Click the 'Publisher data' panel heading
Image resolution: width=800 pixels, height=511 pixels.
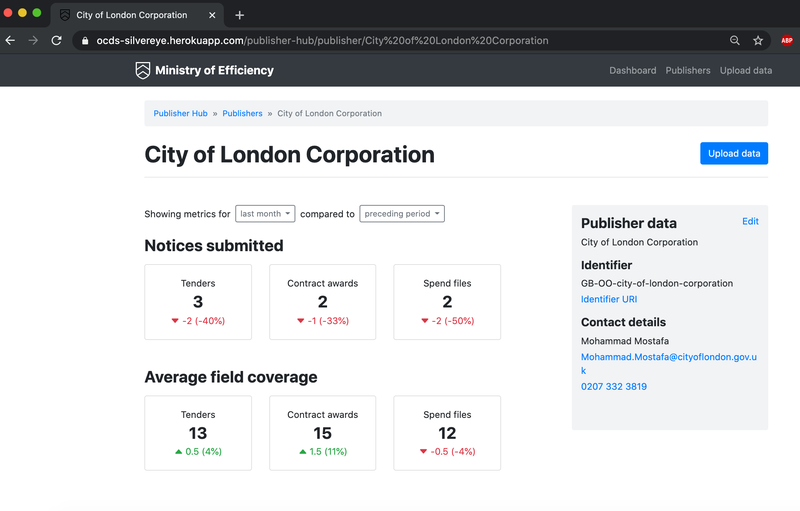629,223
